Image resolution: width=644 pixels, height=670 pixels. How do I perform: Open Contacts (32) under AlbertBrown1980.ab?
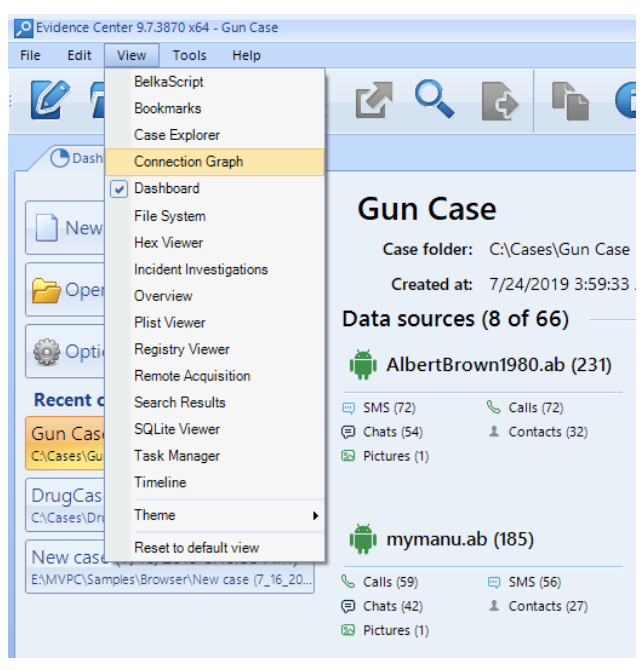pos(548,432)
